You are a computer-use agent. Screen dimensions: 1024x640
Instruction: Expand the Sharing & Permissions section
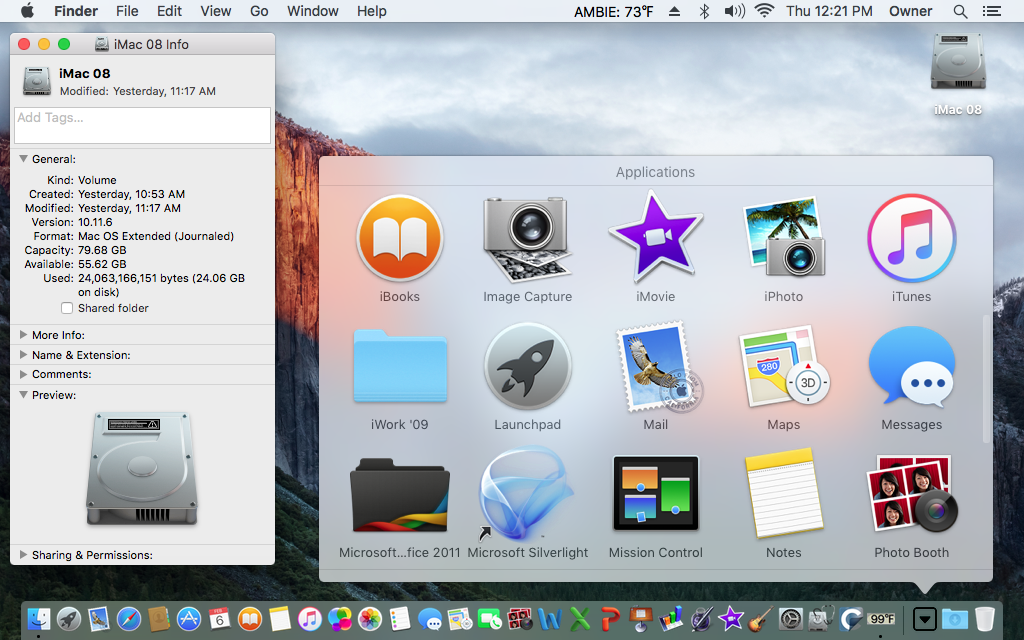pyautogui.click(x=24, y=555)
